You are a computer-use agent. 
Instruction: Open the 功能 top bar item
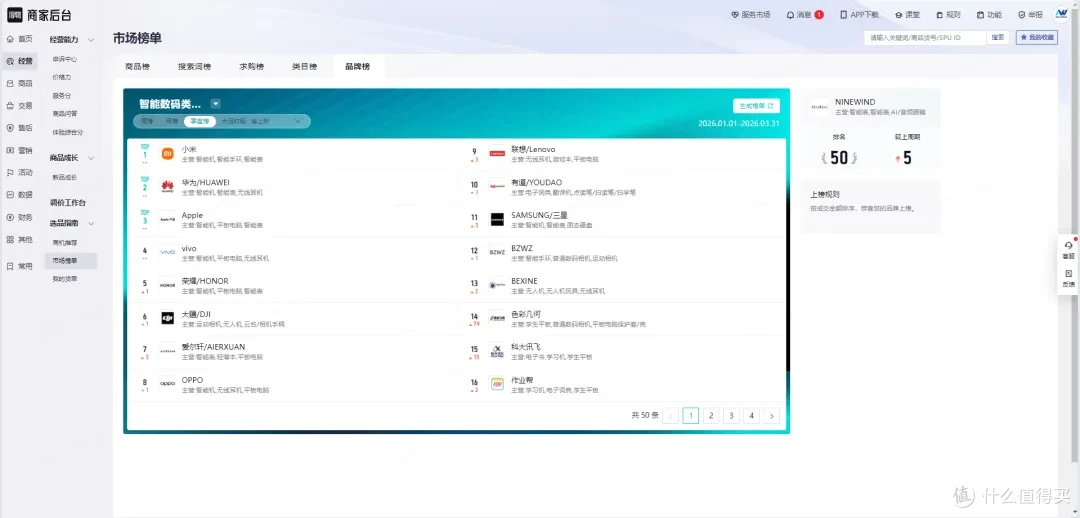989,14
